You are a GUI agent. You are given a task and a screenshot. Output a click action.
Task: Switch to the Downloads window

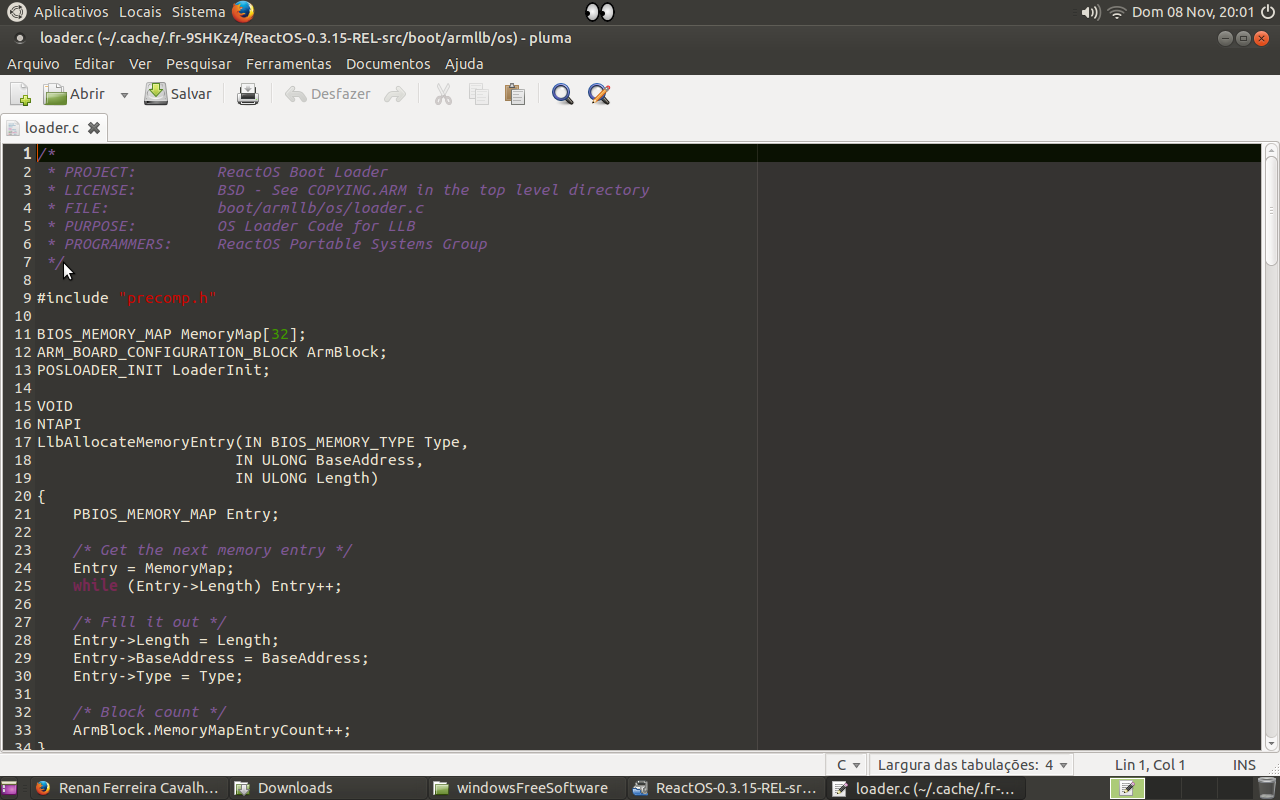327,788
